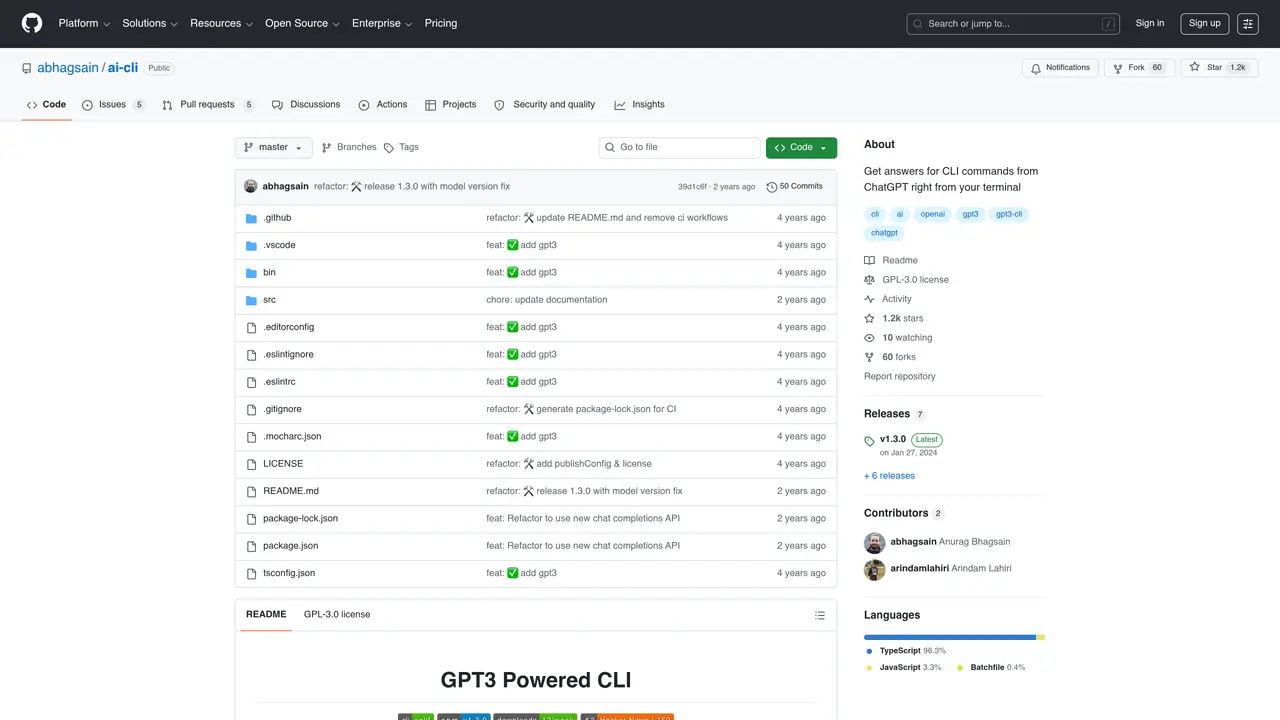
Task: Click Report repository link
Action: tap(900, 377)
